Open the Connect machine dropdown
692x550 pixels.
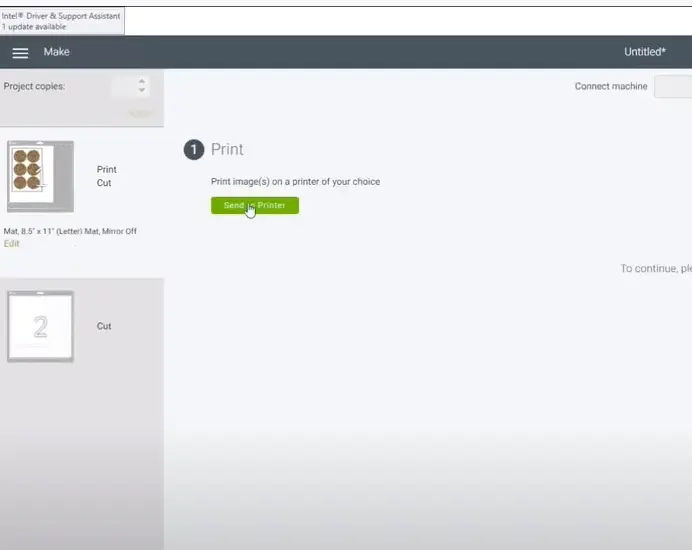[x=672, y=87]
